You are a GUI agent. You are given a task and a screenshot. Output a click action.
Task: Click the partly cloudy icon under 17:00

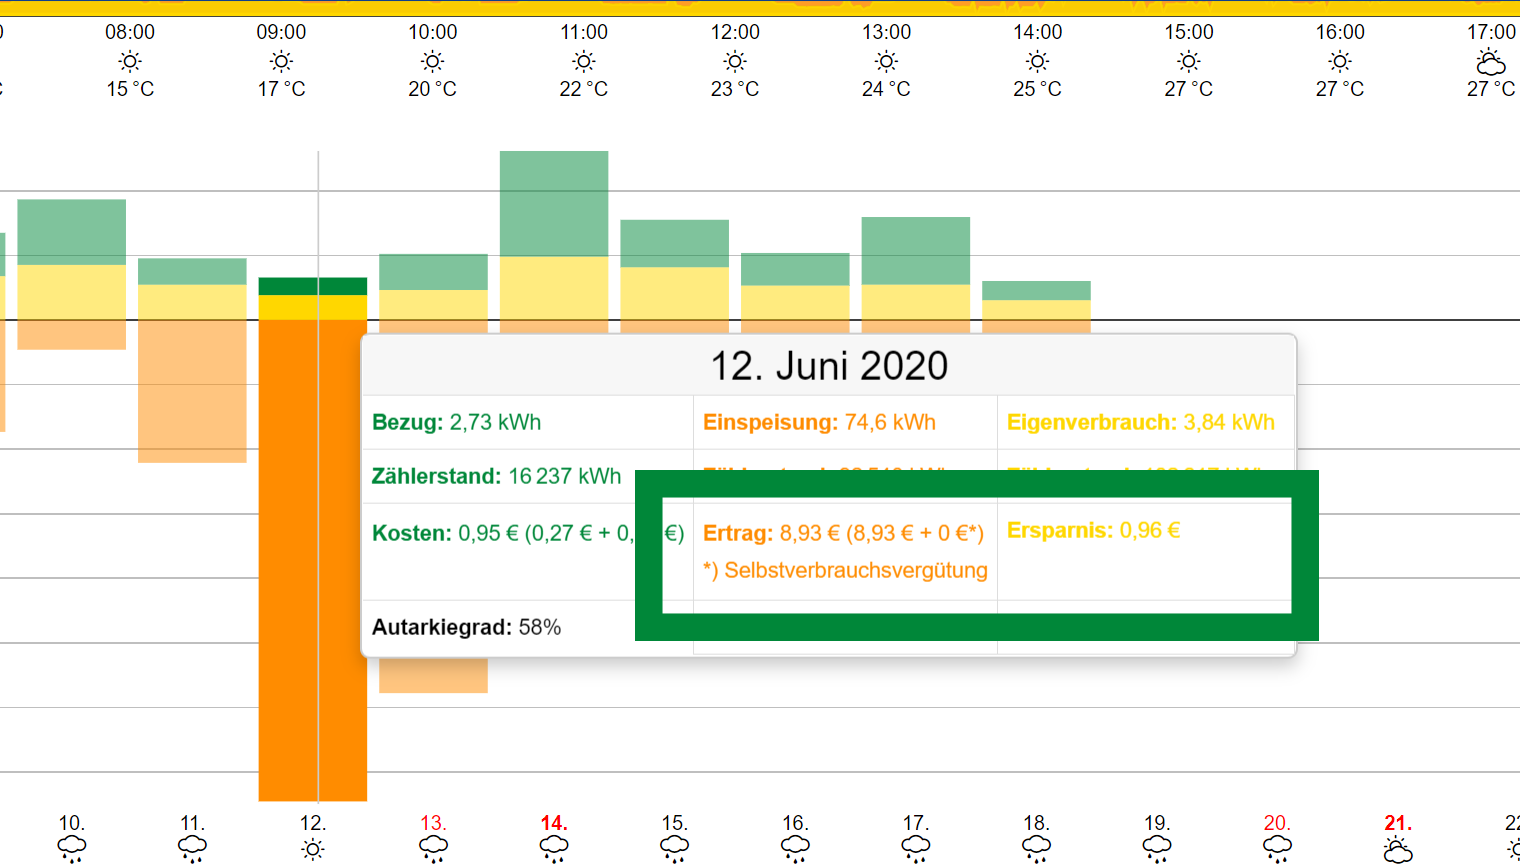pyautogui.click(x=1490, y=63)
